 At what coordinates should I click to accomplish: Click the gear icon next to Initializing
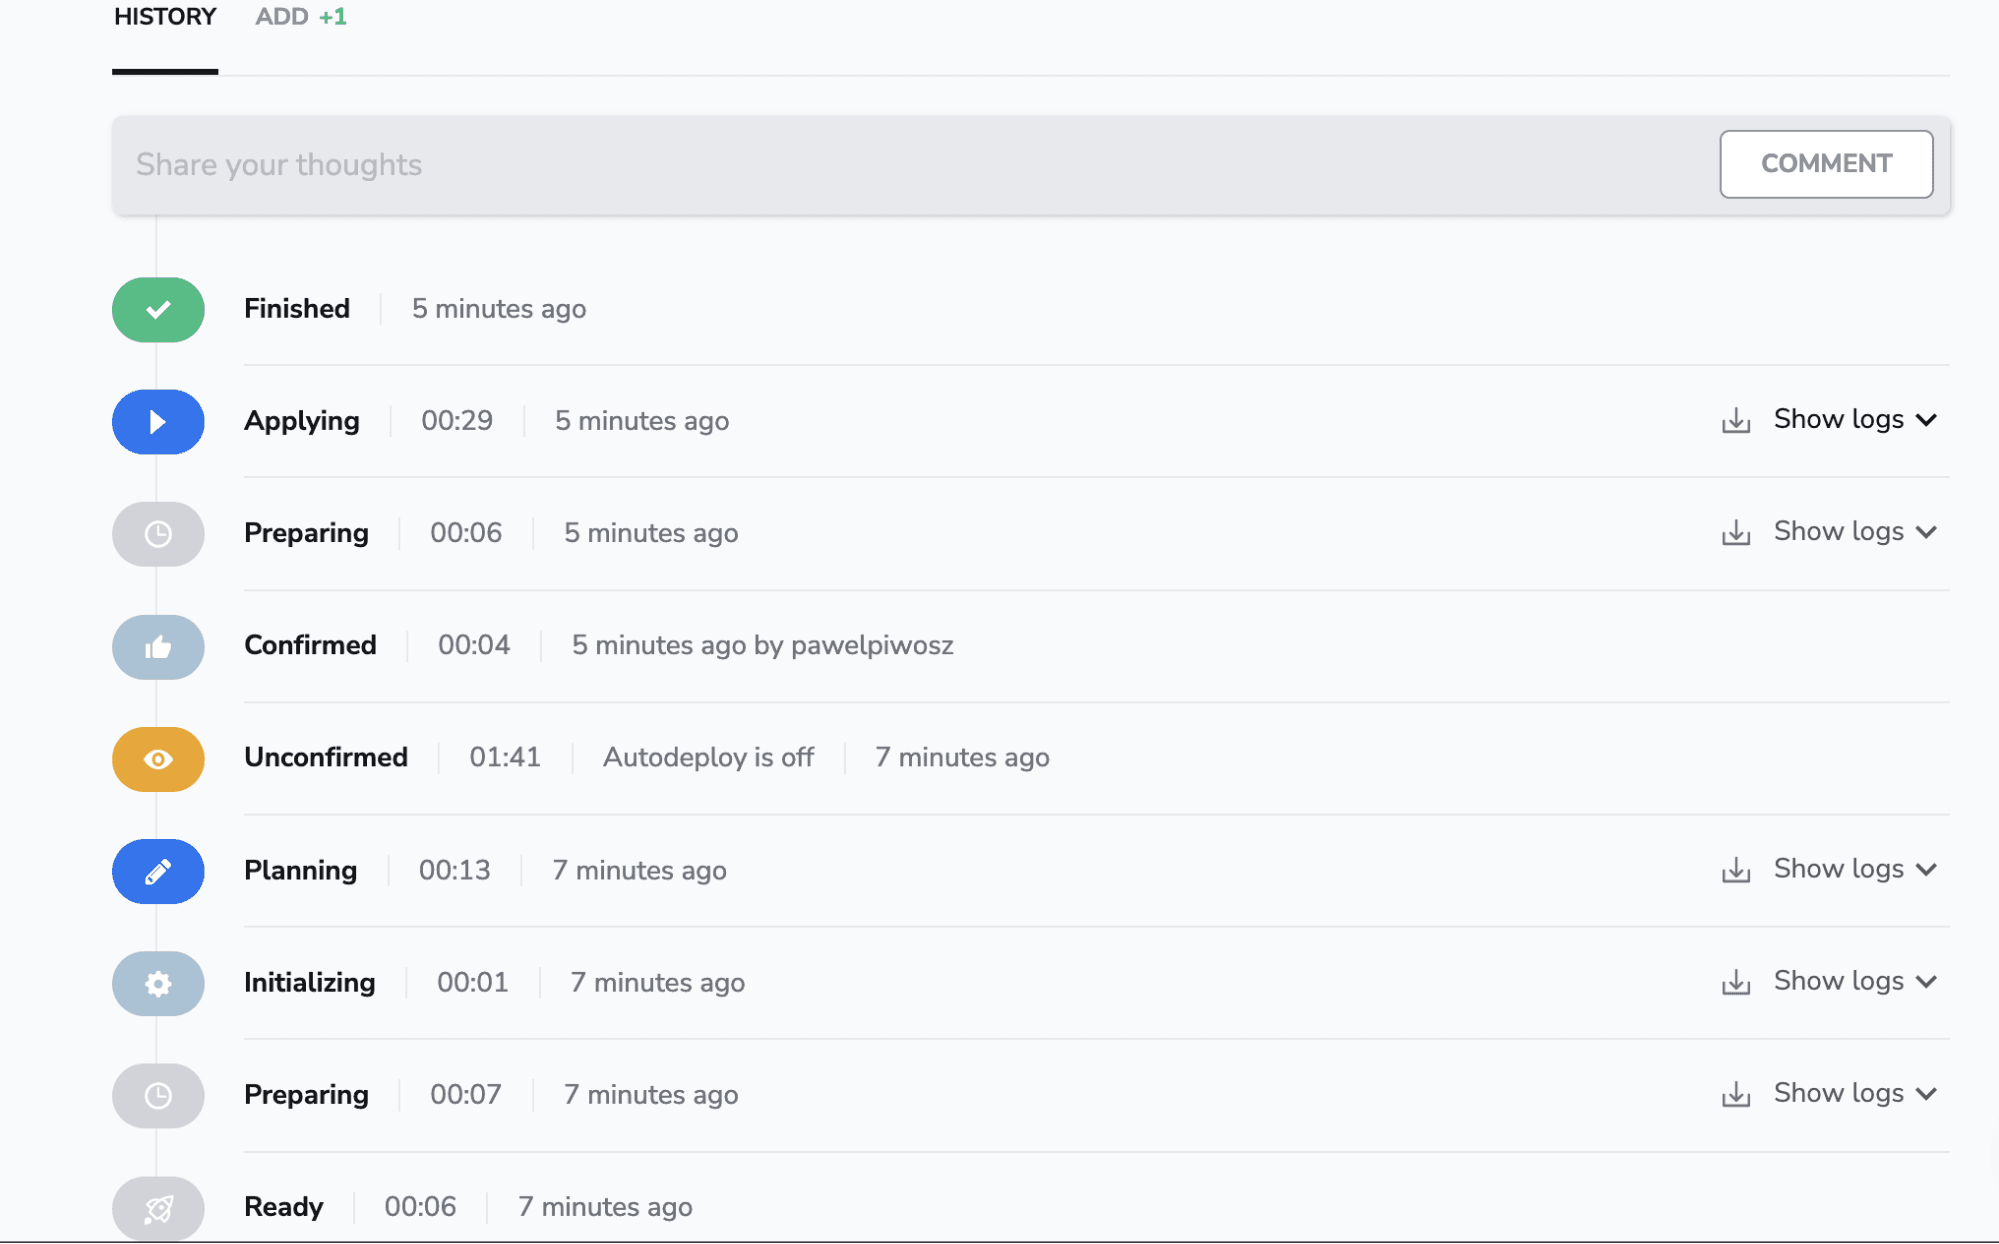(x=158, y=982)
